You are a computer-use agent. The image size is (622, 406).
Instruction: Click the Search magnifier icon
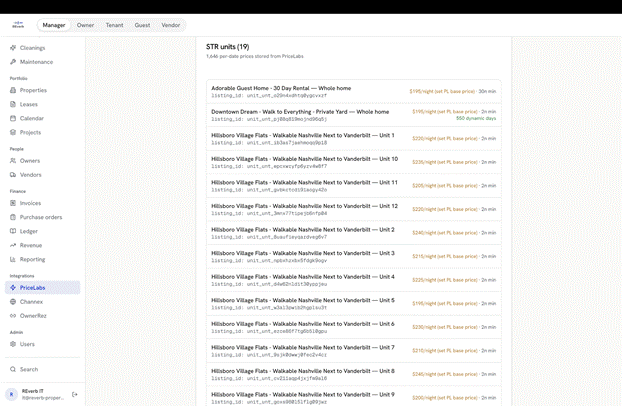tap(13, 369)
